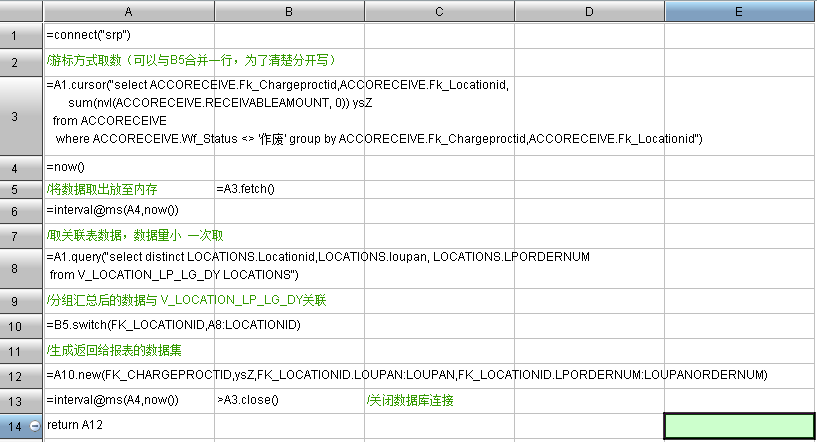817x442 pixels.
Task: Select row 3 header
Action: point(21,116)
